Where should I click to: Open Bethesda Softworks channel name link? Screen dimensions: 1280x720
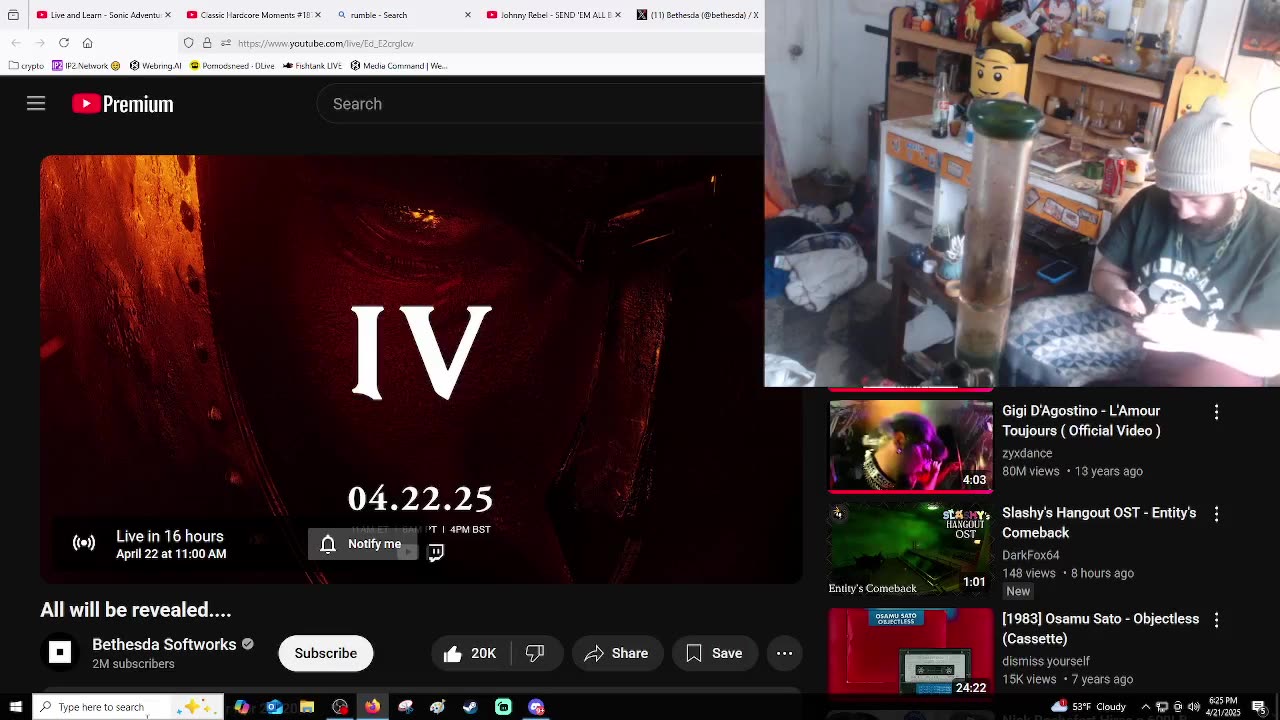click(x=164, y=644)
